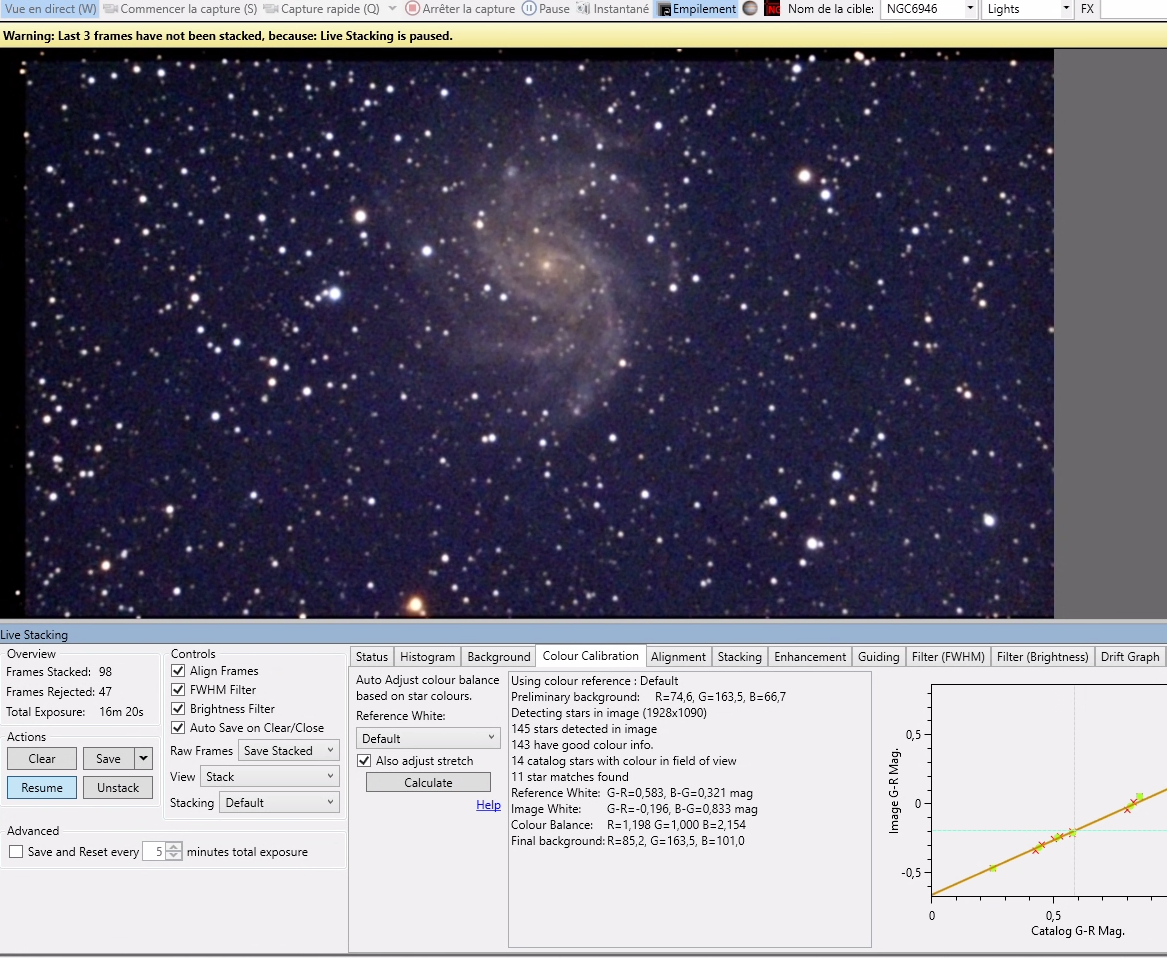This screenshot has width=1167, height=958.
Task: Open the Raw Frames Save Stacked dropdown
Action: pyautogui.click(x=289, y=750)
